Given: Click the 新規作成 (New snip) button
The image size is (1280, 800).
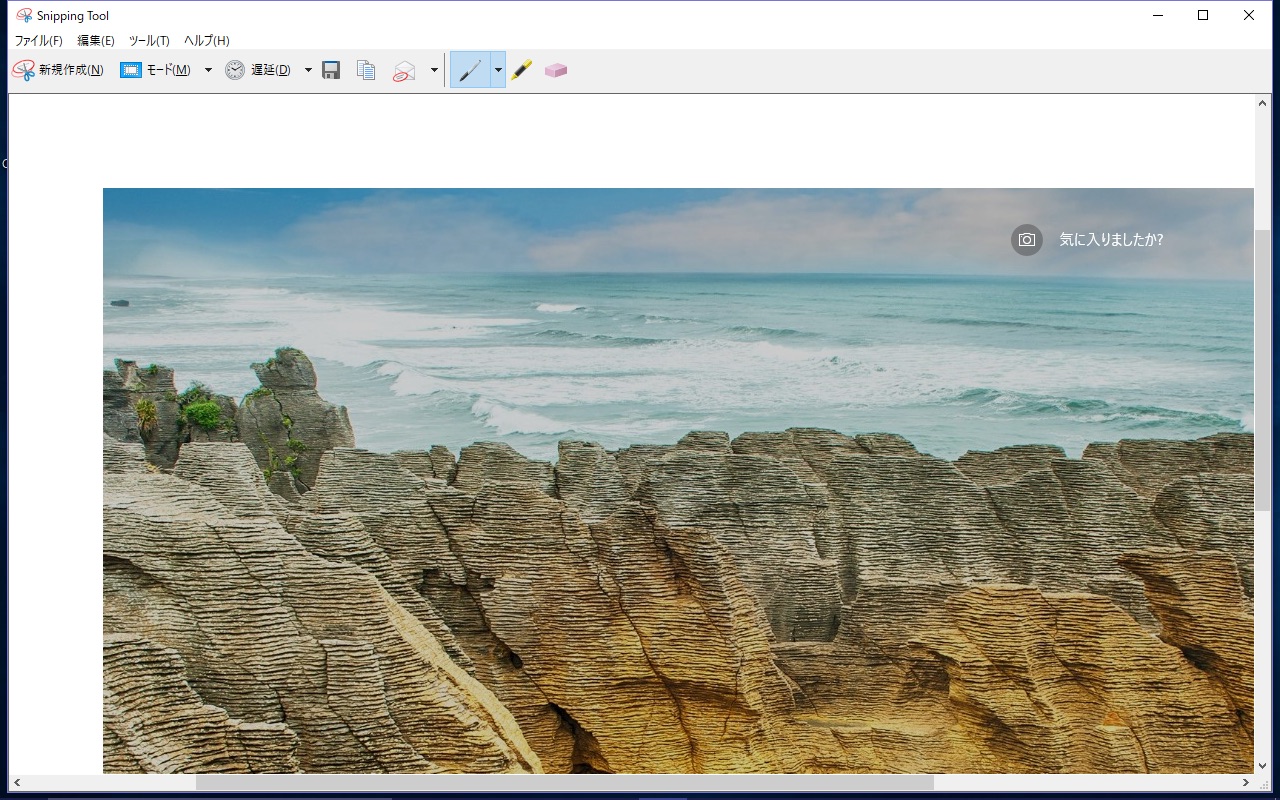Looking at the screenshot, I should coord(58,70).
